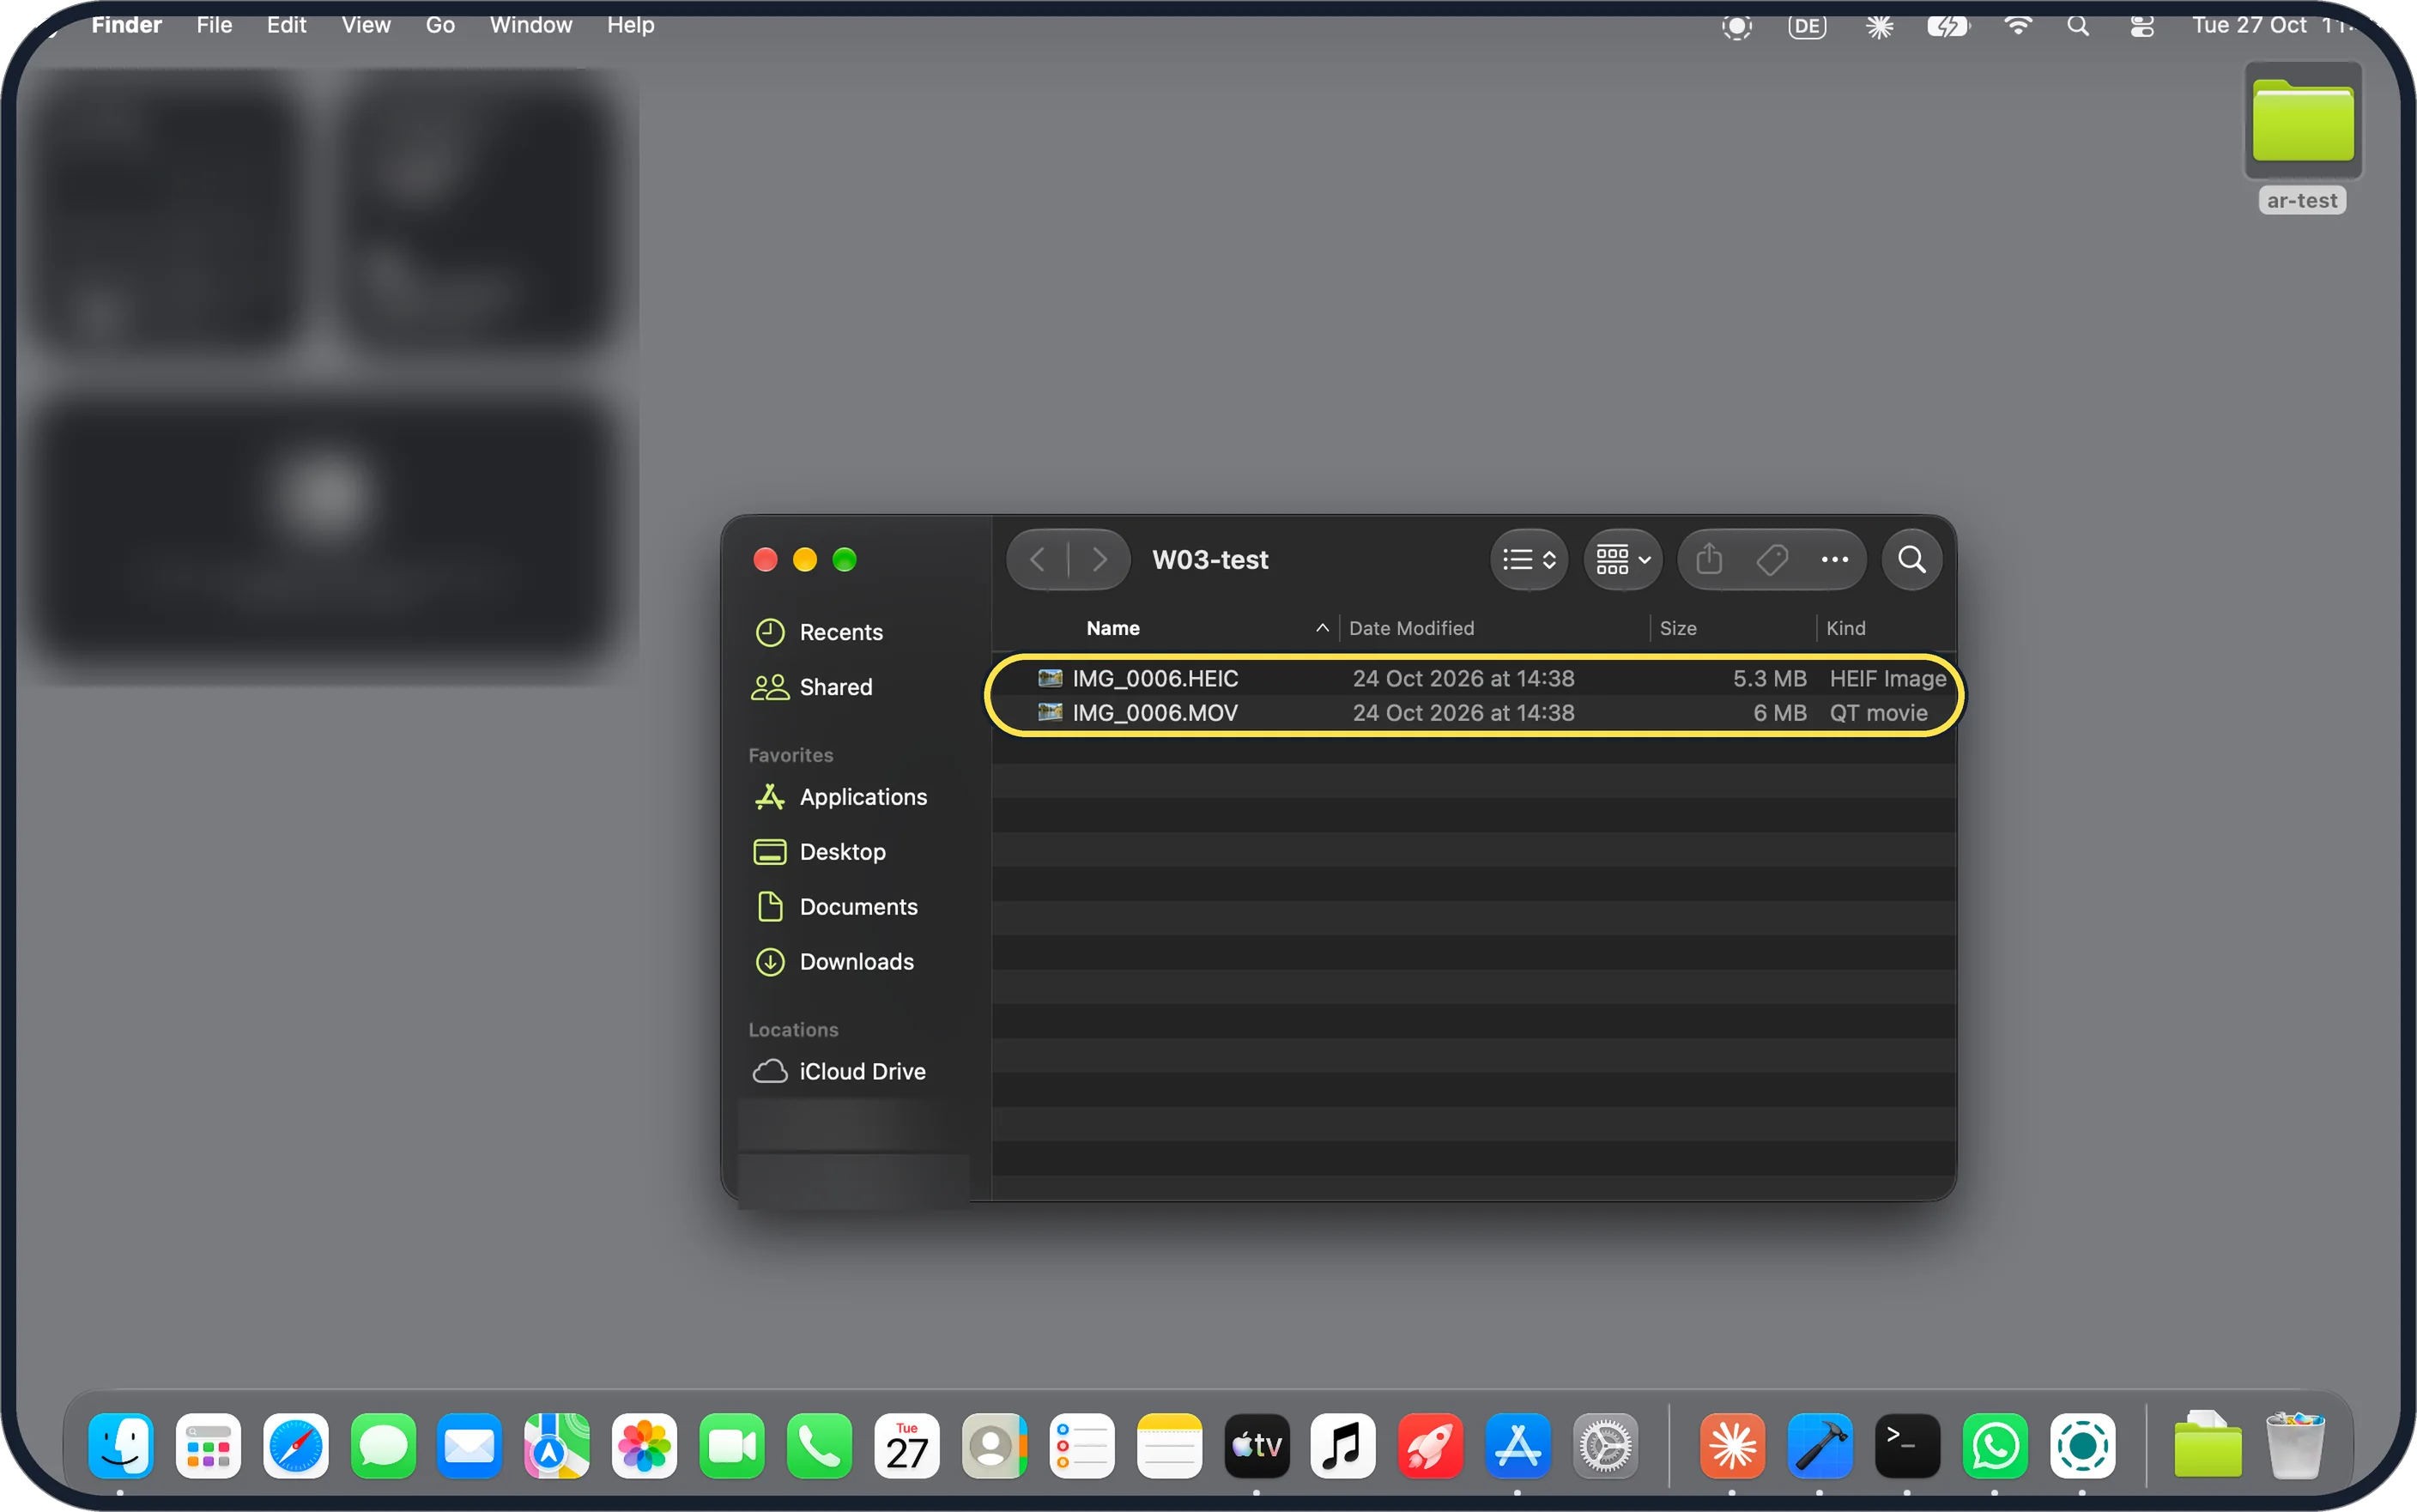The width and height of the screenshot is (2417, 1512).
Task: Open System Settings from the Dock
Action: [x=1605, y=1446]
